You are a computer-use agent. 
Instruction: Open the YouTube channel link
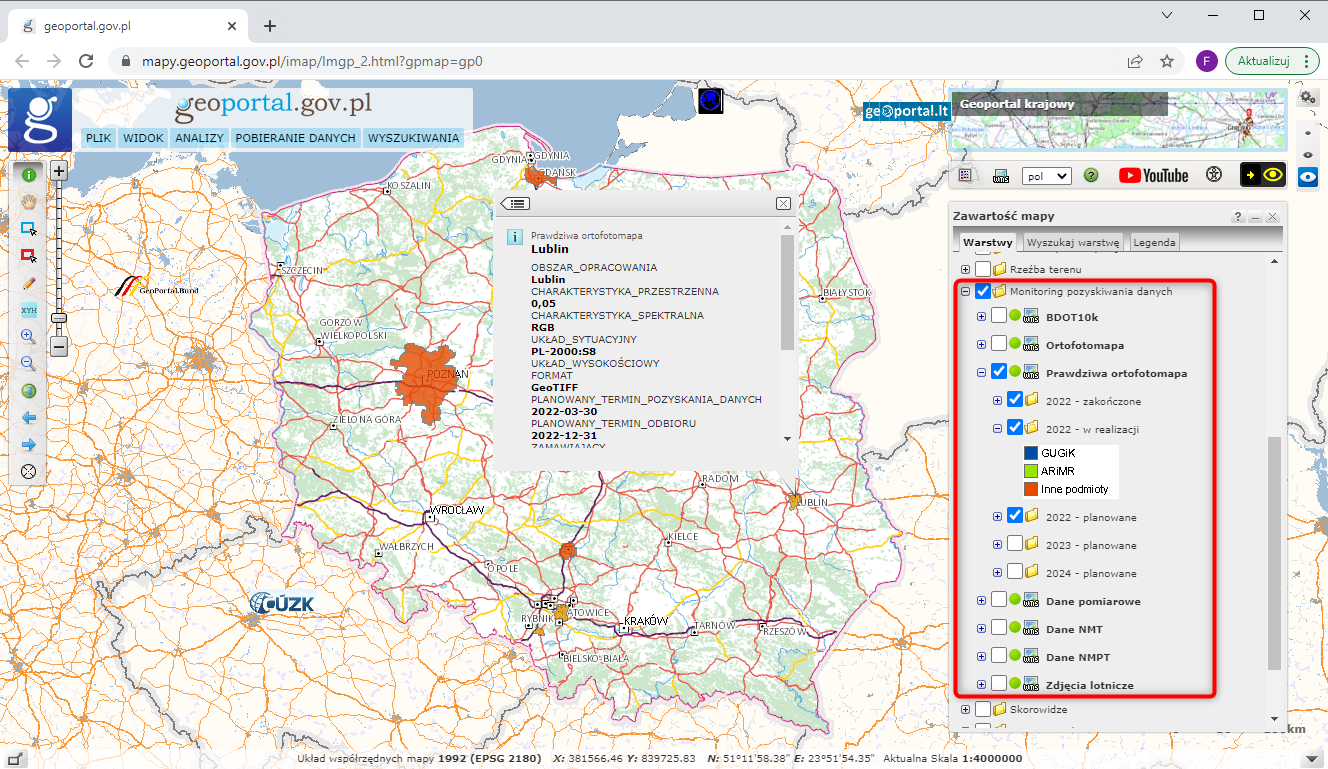[1153, 175]
